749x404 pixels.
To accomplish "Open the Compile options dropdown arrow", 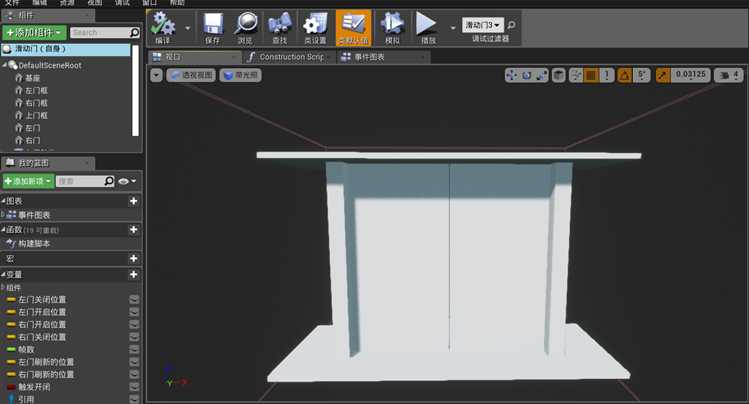I will pyautogui.click(x=187, y=28).
